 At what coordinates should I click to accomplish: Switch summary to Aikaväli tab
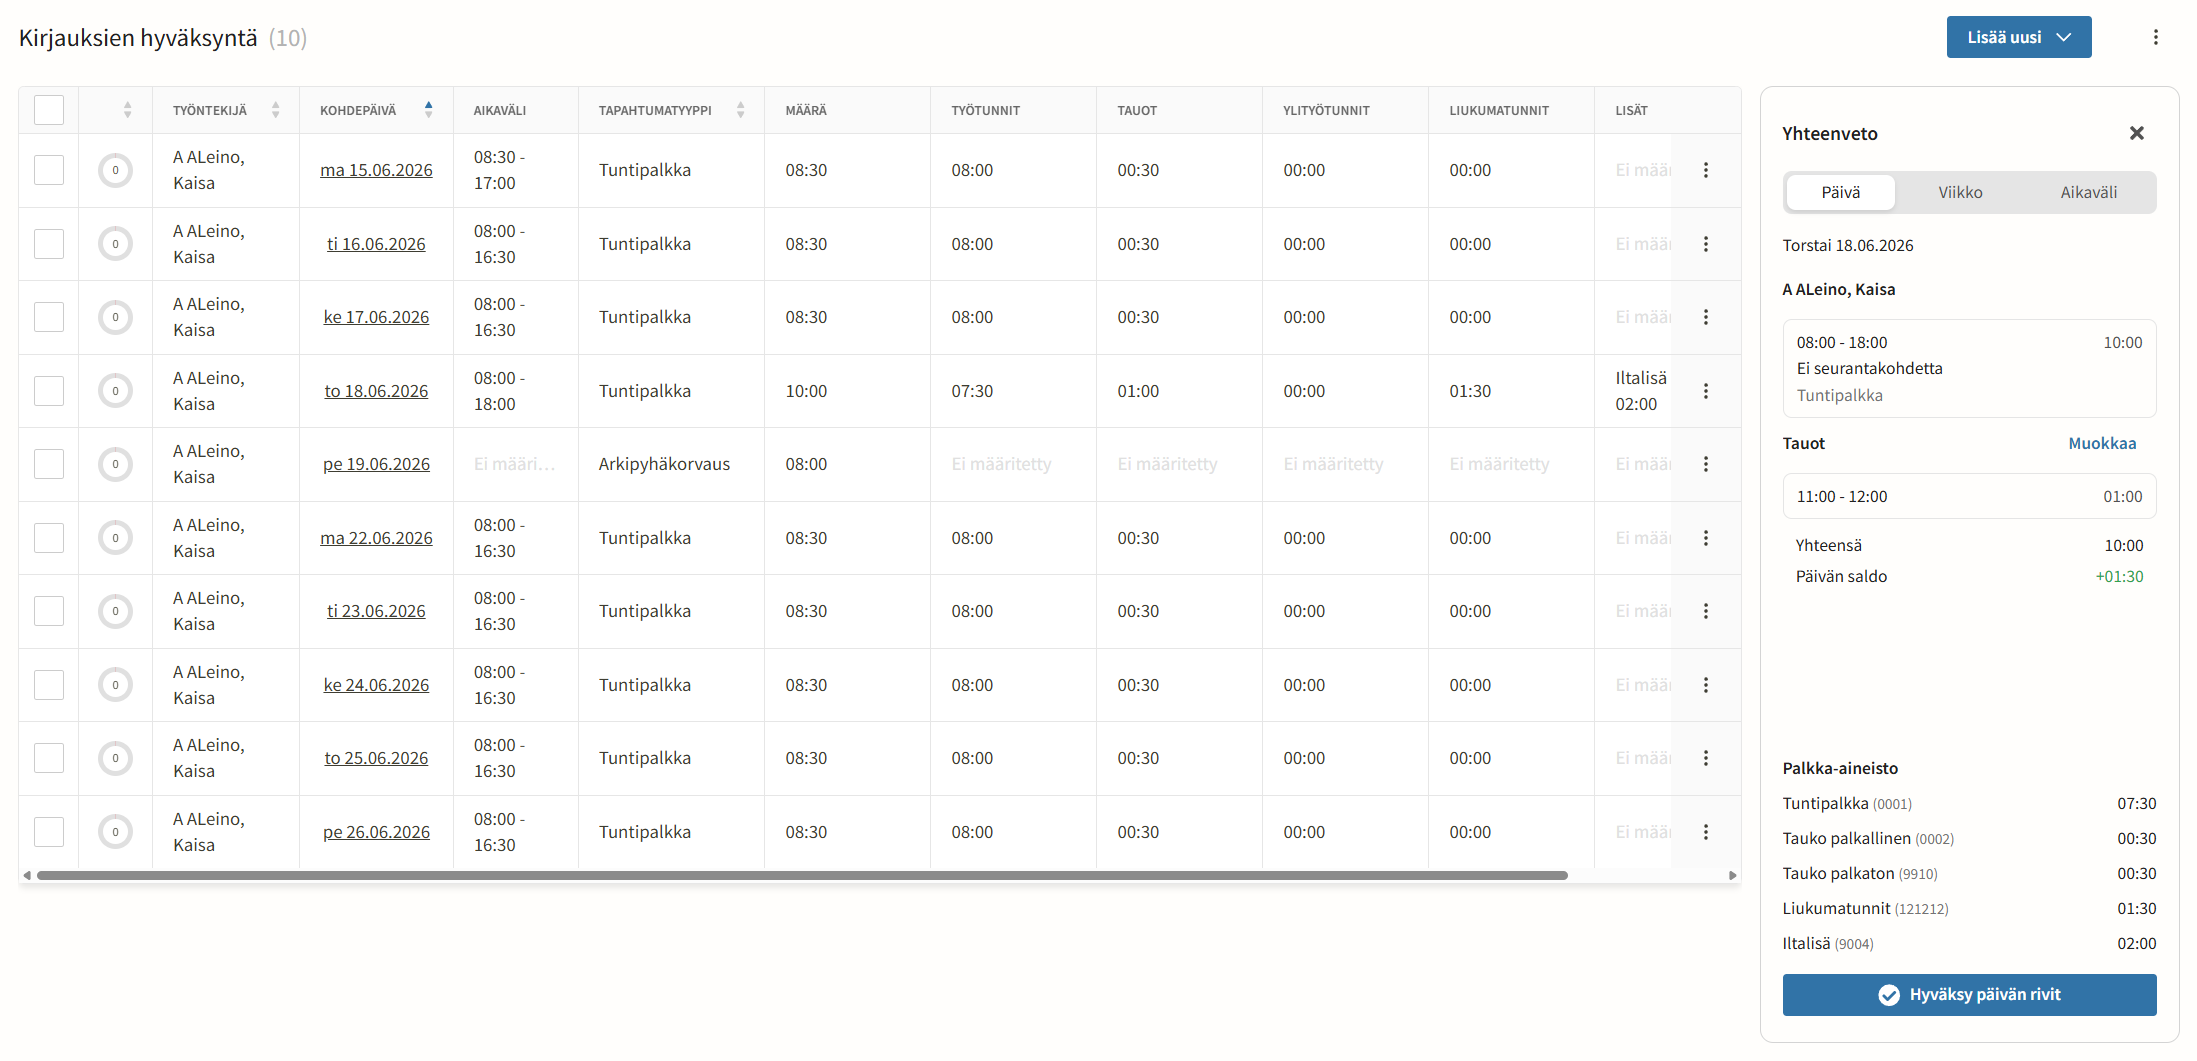[x=2088, y=192]
